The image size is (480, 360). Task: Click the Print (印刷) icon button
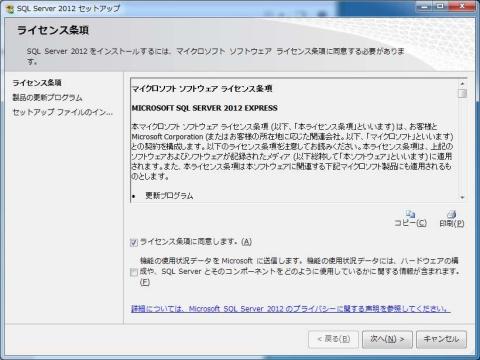[x=452, y=219]
